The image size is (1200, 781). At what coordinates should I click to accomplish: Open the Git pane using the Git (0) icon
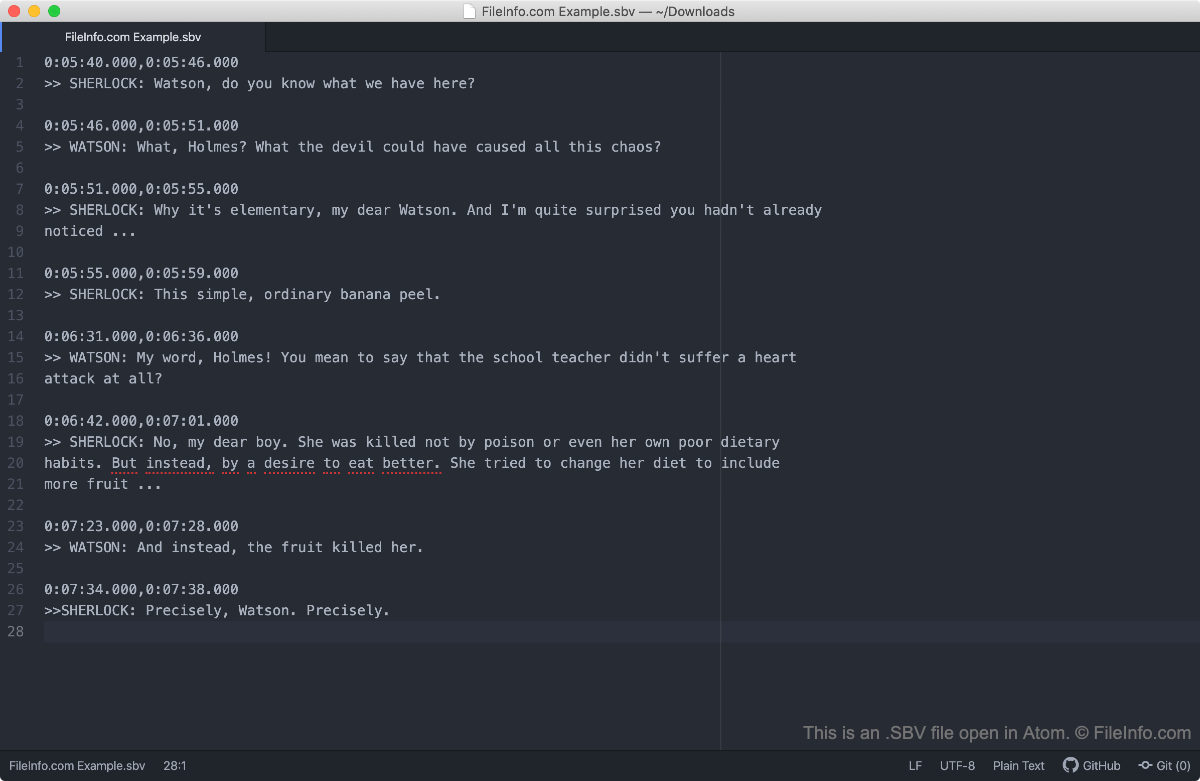pyautogui.click(x=1164, y=765)
